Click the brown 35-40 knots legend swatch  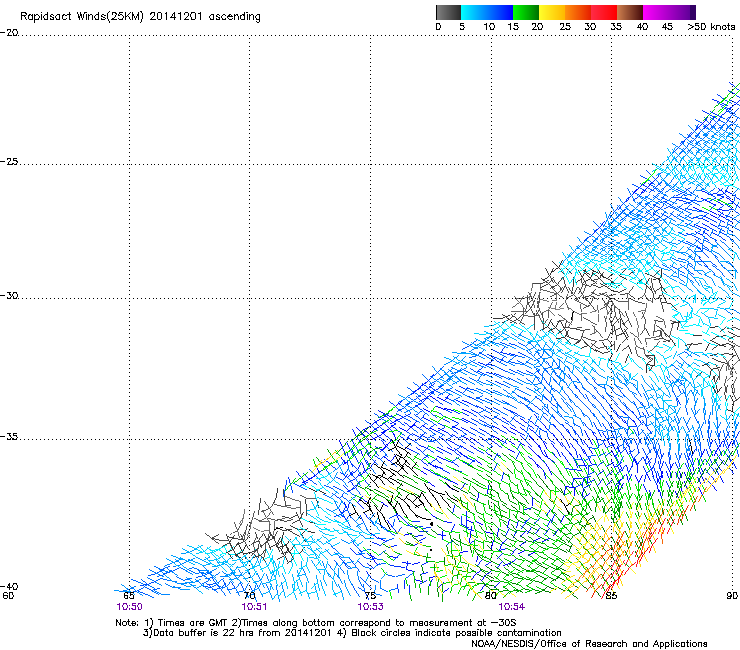pyautogui.click(x=630, y=12)
